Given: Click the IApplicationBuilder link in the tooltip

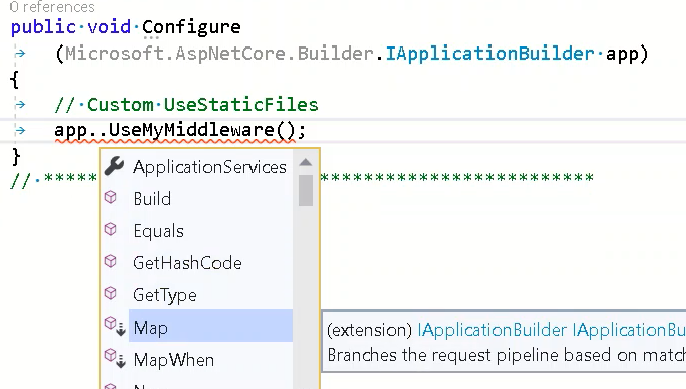Looking at the screenshot, I should pos(492,330).
